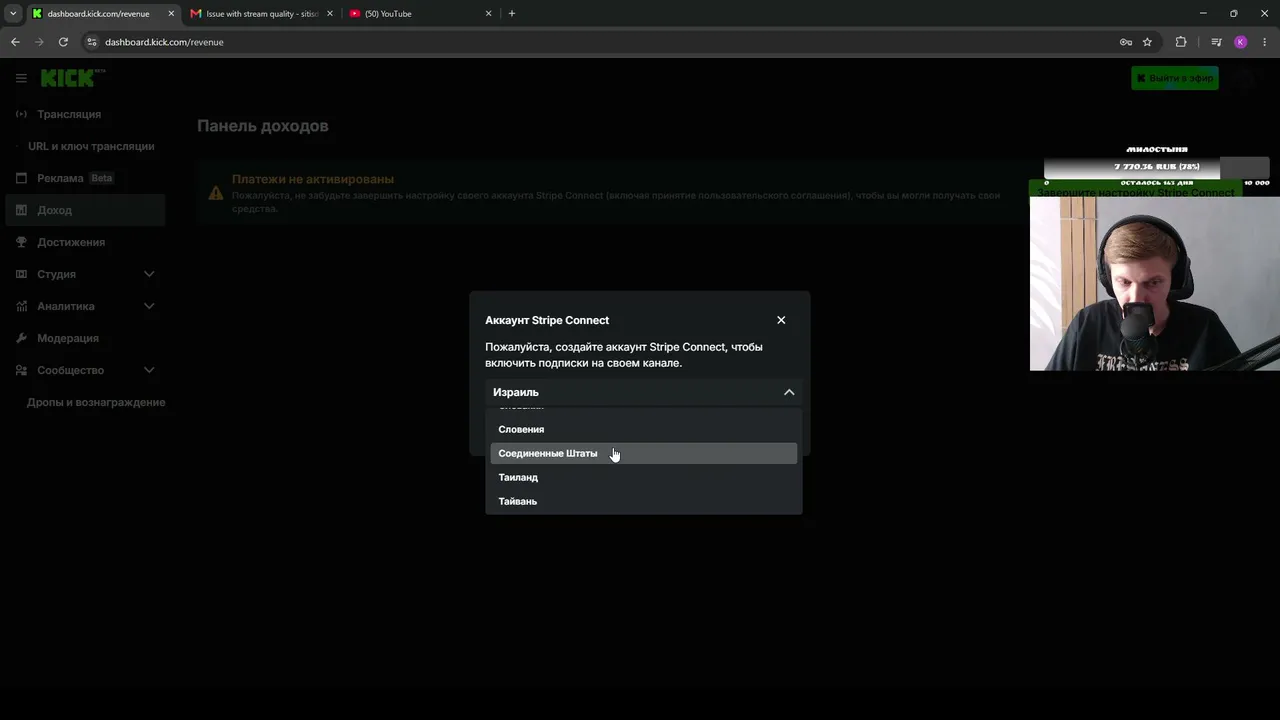Open a new browser tab
This screenshot has width=1280, height=720.
(512, 14)
